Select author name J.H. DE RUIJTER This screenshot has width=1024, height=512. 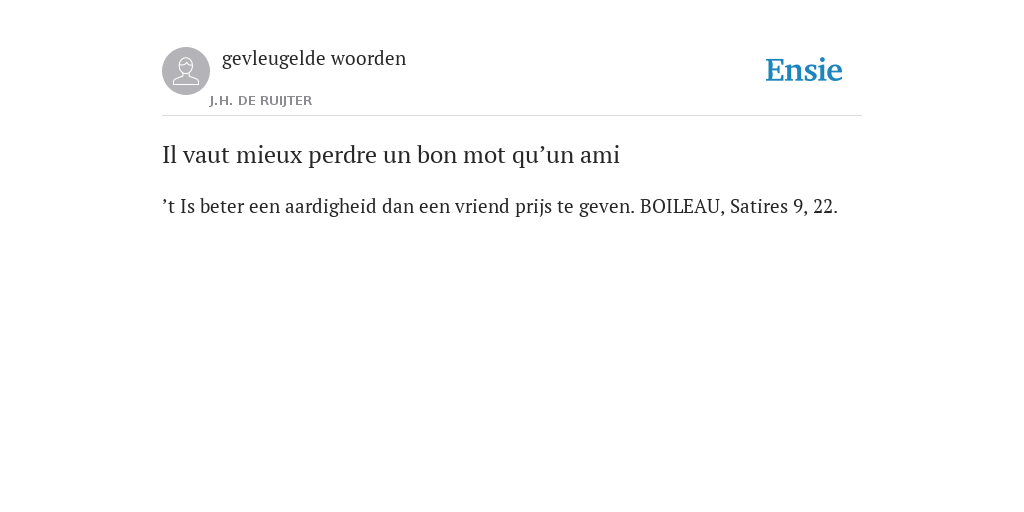click(x=261, y=101)
